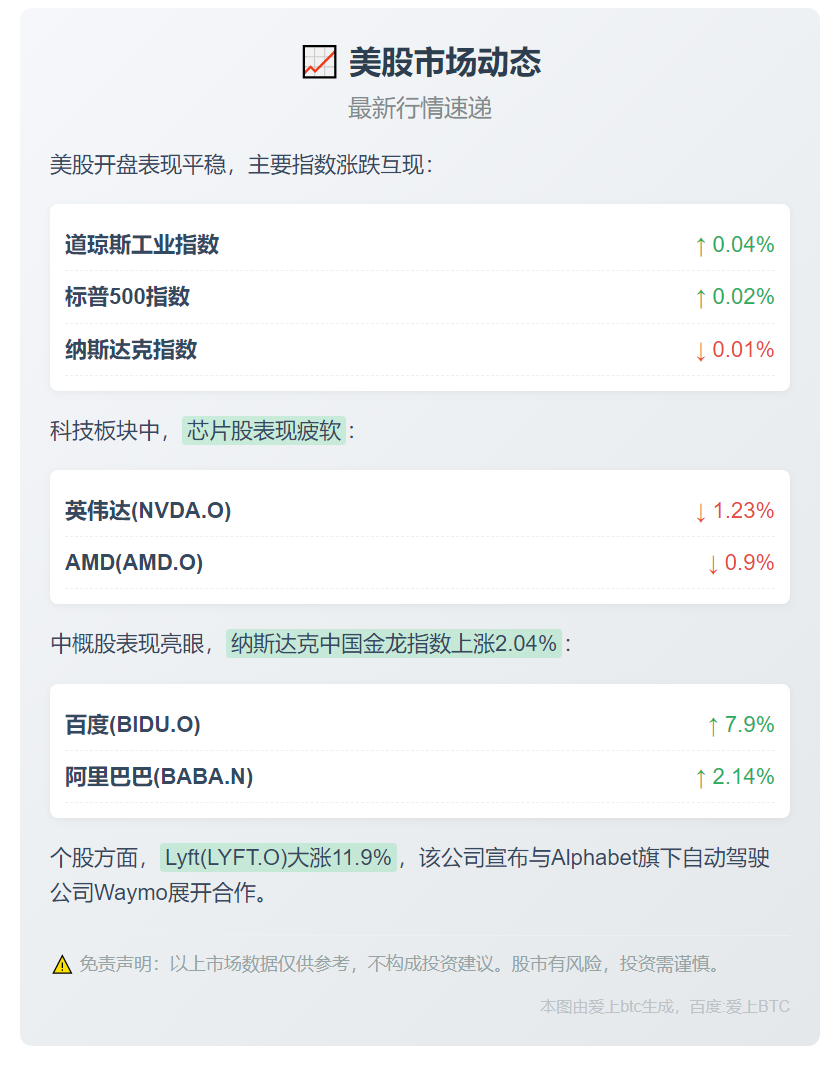Click the AMD(AMD.O) stock label
This screenshot has width=840, height=1078.
(134, 563)
